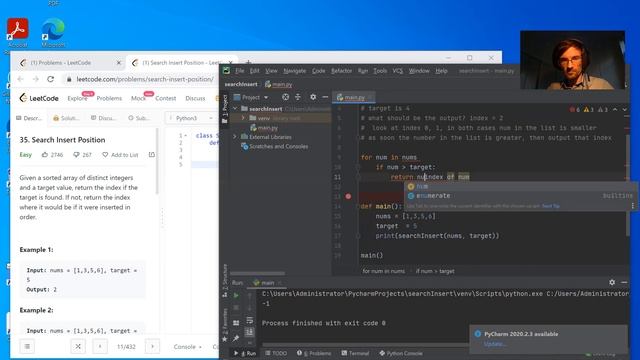Minimize the Run panel with the minus icon

coord(624,282)
